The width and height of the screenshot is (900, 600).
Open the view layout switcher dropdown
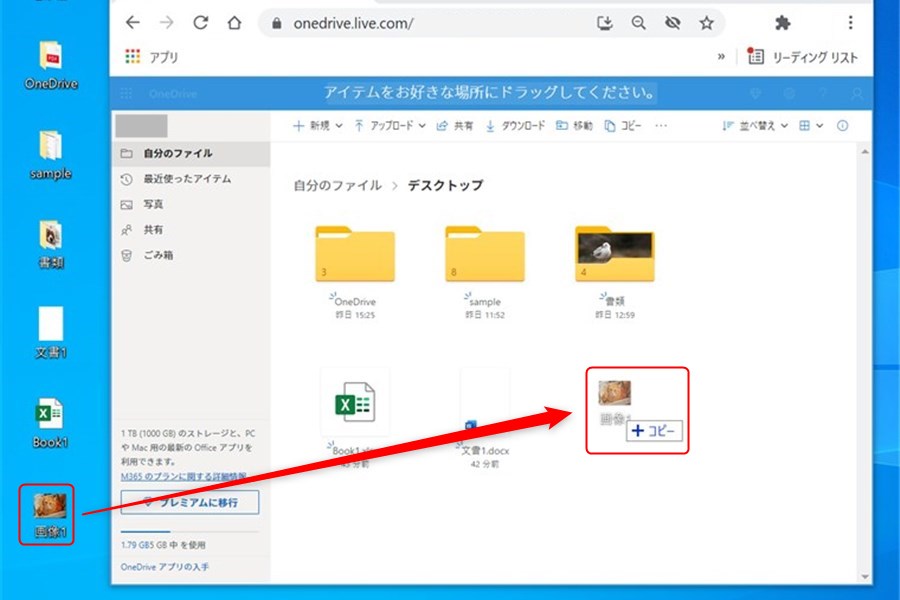811,126
